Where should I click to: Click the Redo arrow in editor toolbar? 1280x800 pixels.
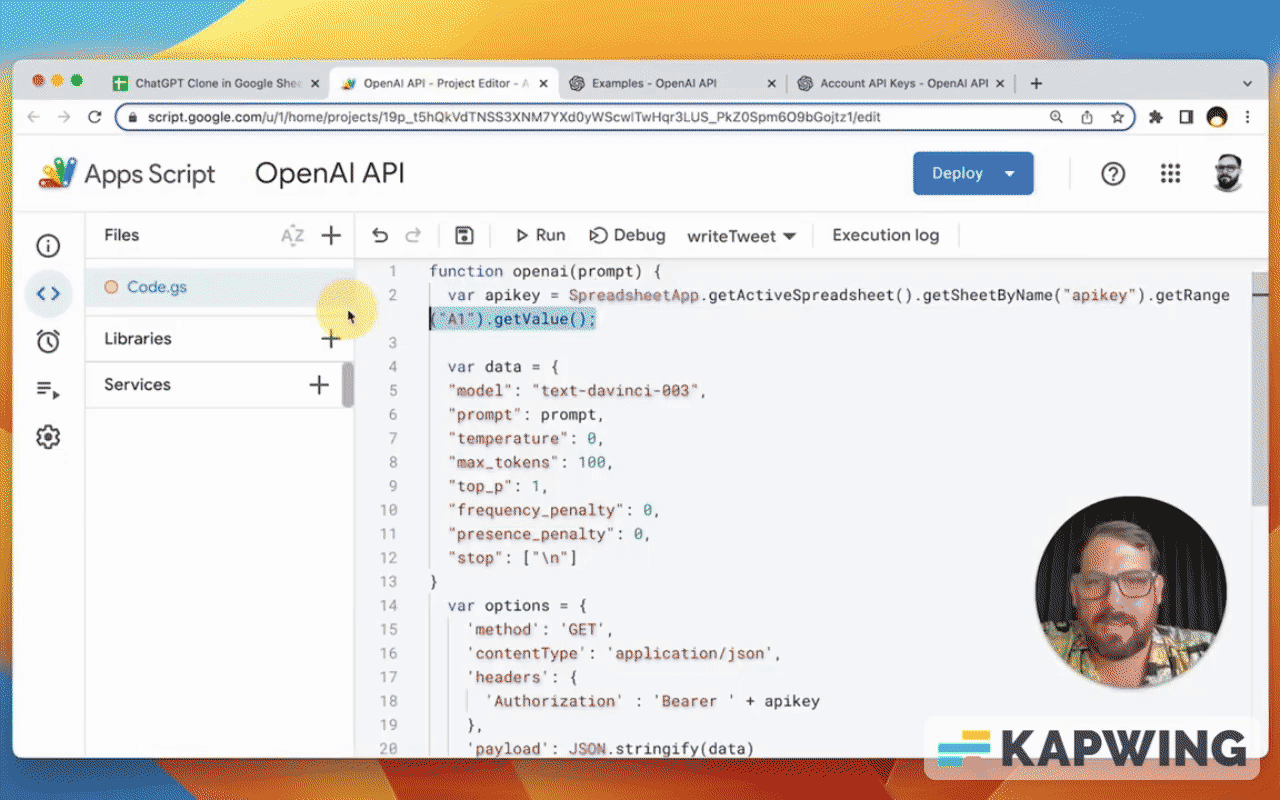click(413, 236)
